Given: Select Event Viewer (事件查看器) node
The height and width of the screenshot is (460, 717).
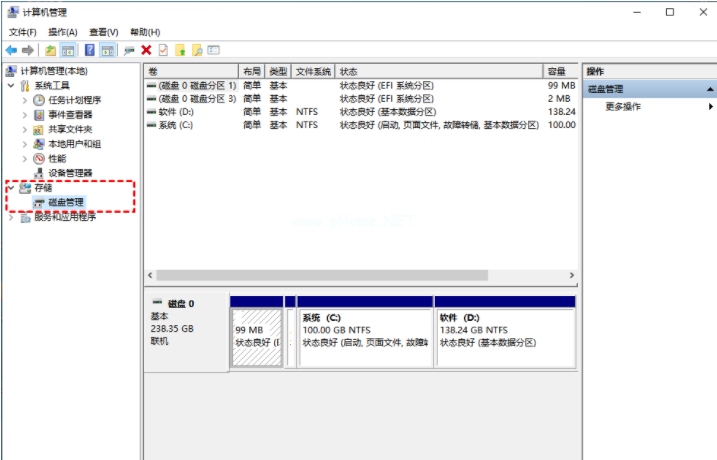Looking at the screenshot, I should 70,115.
